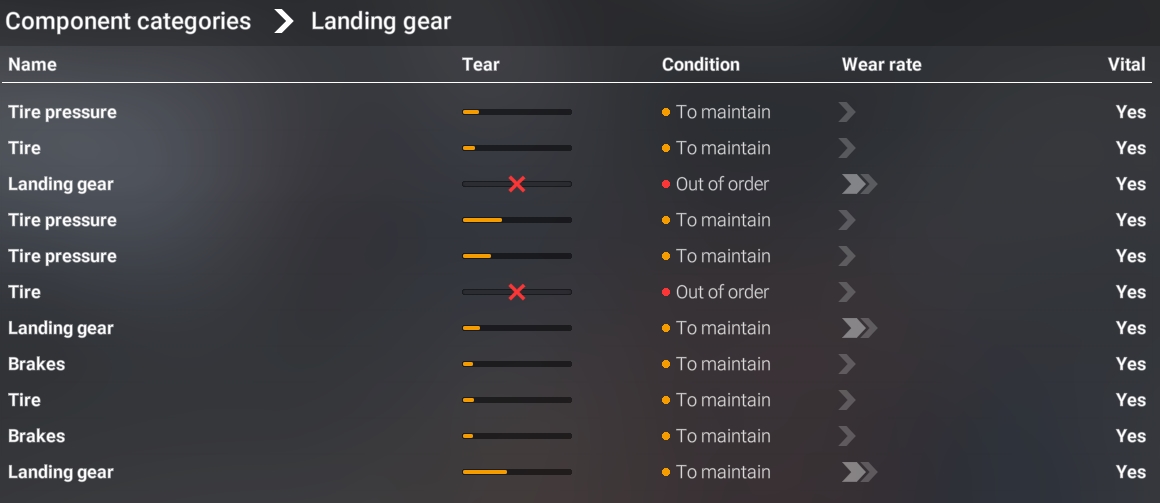The height and width of the screenshot is (503, 1160).
Task: Select the out-of-order Landing gear component name
Action: tap(61, 184)
